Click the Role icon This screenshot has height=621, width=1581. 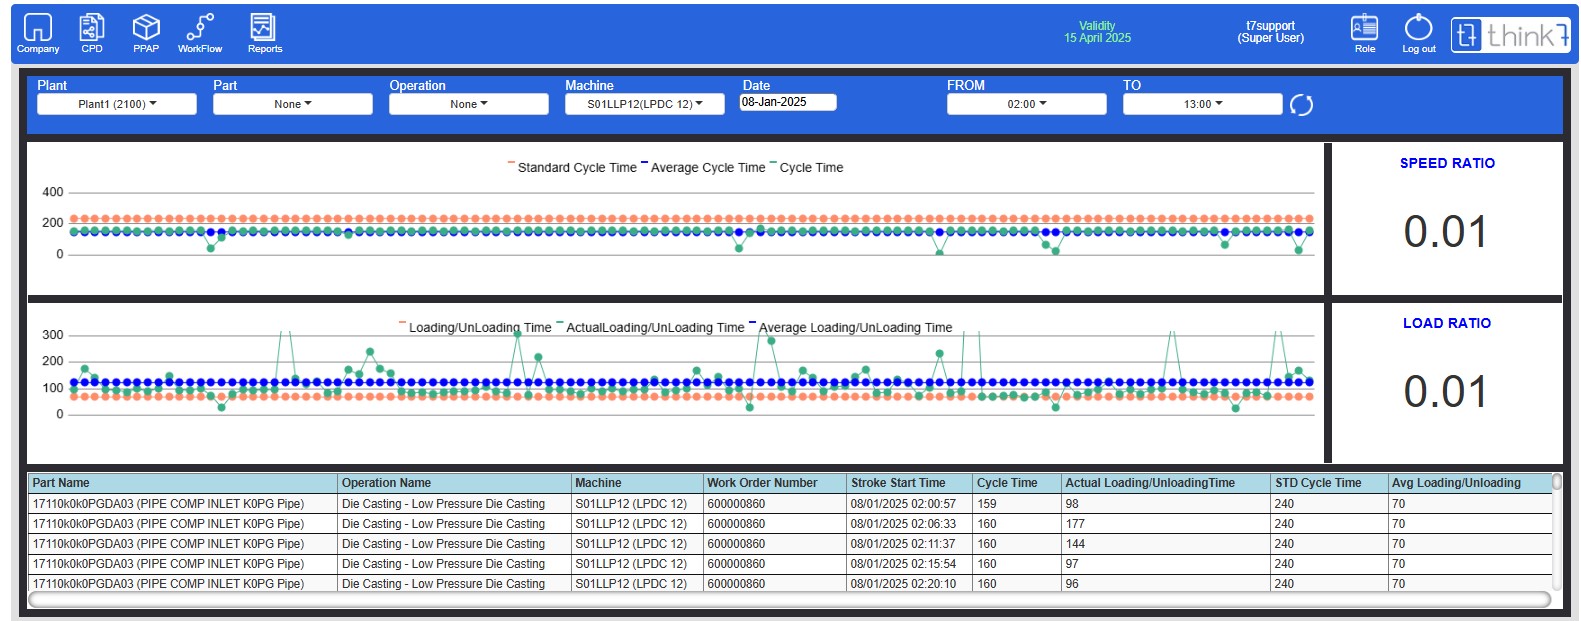point(1364,33)
